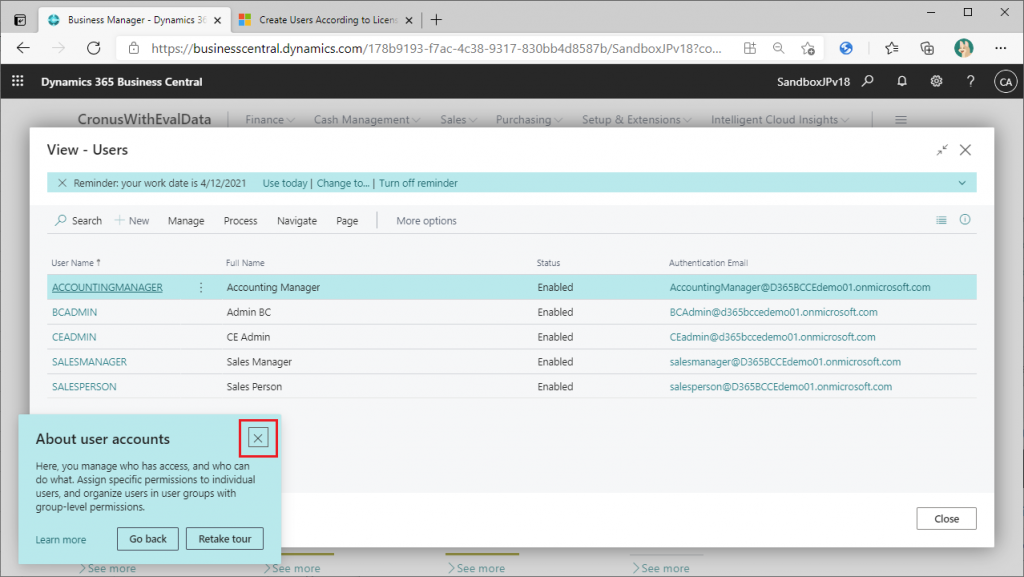Open the tab actions menu icon

pos(20,20)
